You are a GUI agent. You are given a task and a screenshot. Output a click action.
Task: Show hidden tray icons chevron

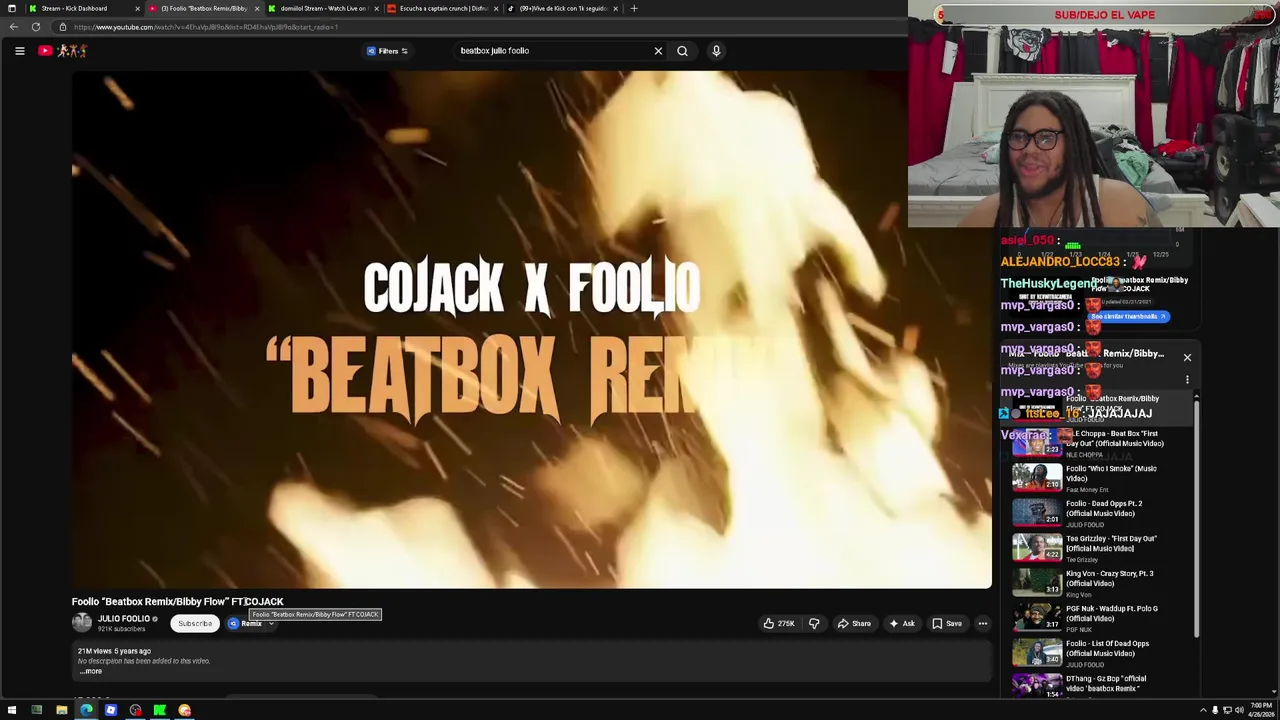coord(1203,710)
